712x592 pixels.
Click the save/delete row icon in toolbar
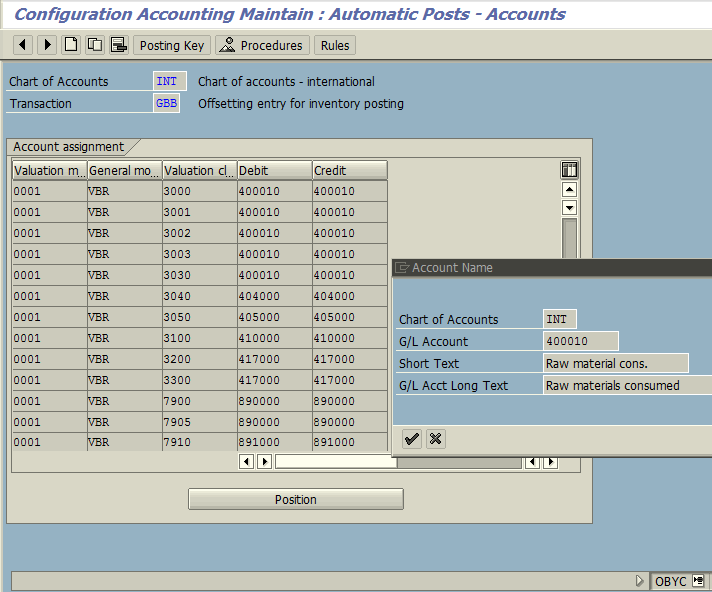[x=119, y=45]
